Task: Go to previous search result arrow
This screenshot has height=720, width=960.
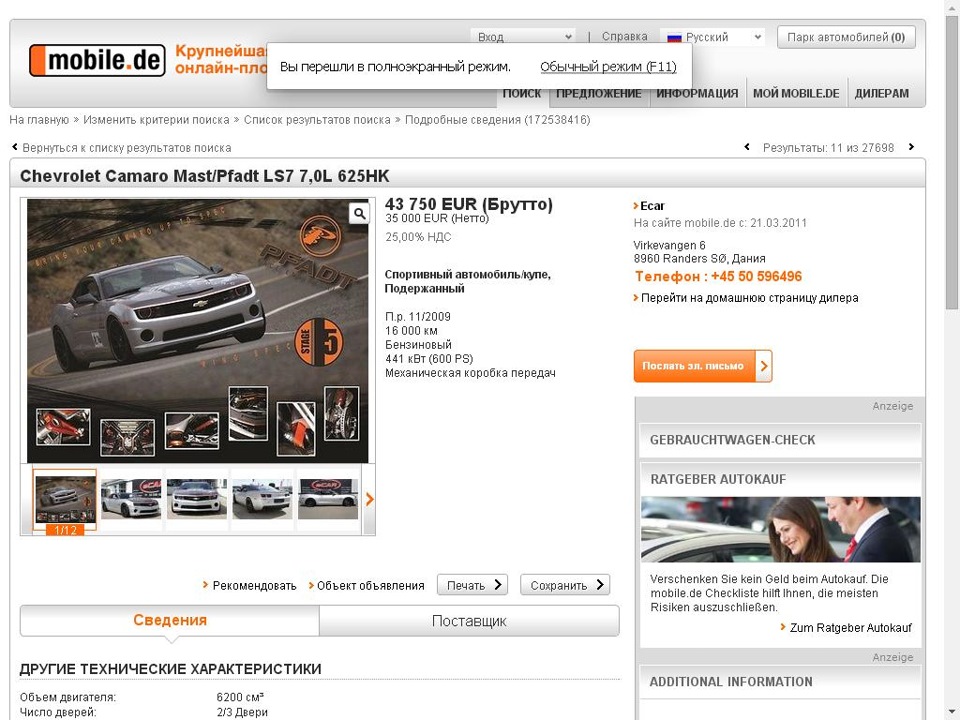Action: pyautogui.click(x=746, y=147)
